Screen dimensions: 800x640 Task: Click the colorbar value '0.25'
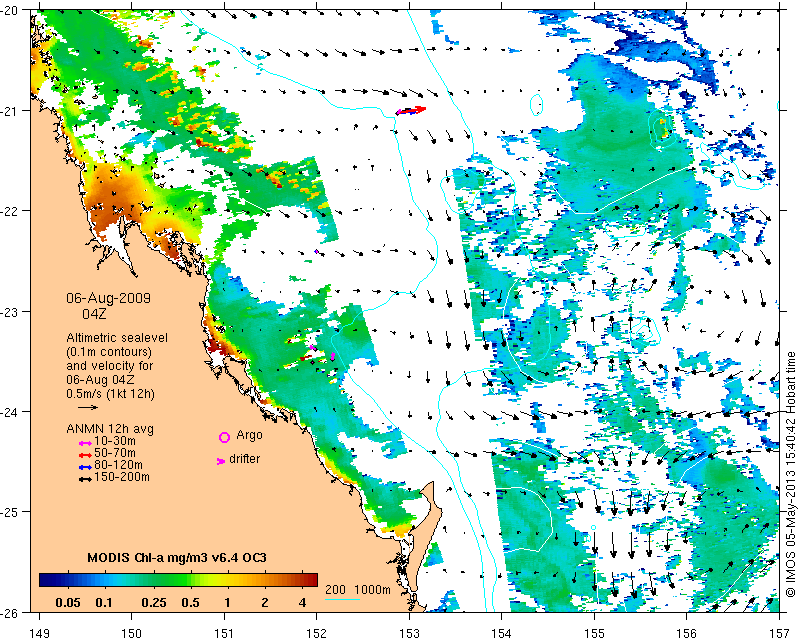click(154, 603)
